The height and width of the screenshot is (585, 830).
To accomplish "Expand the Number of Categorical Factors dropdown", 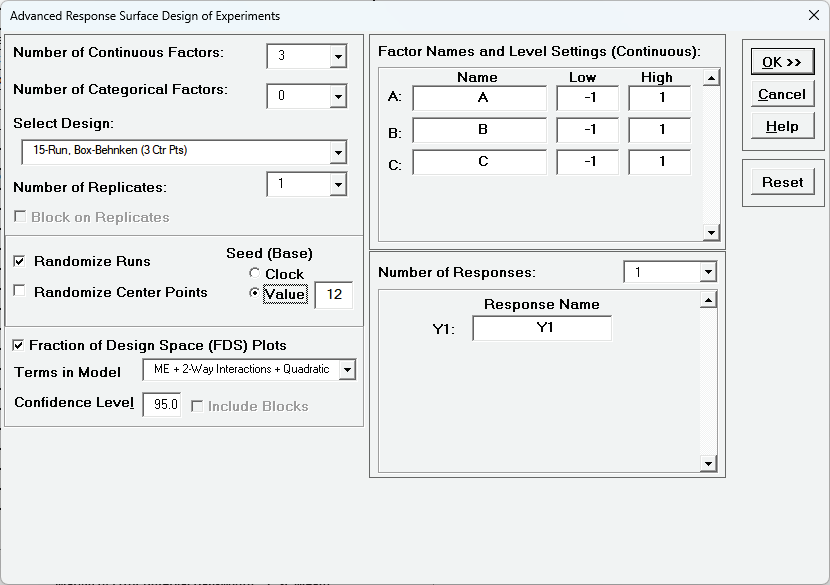I will [337, 97].
